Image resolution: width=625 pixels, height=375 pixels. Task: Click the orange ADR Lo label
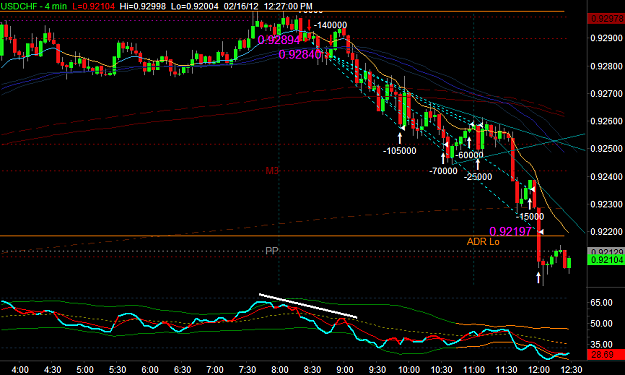click(483, 242)
